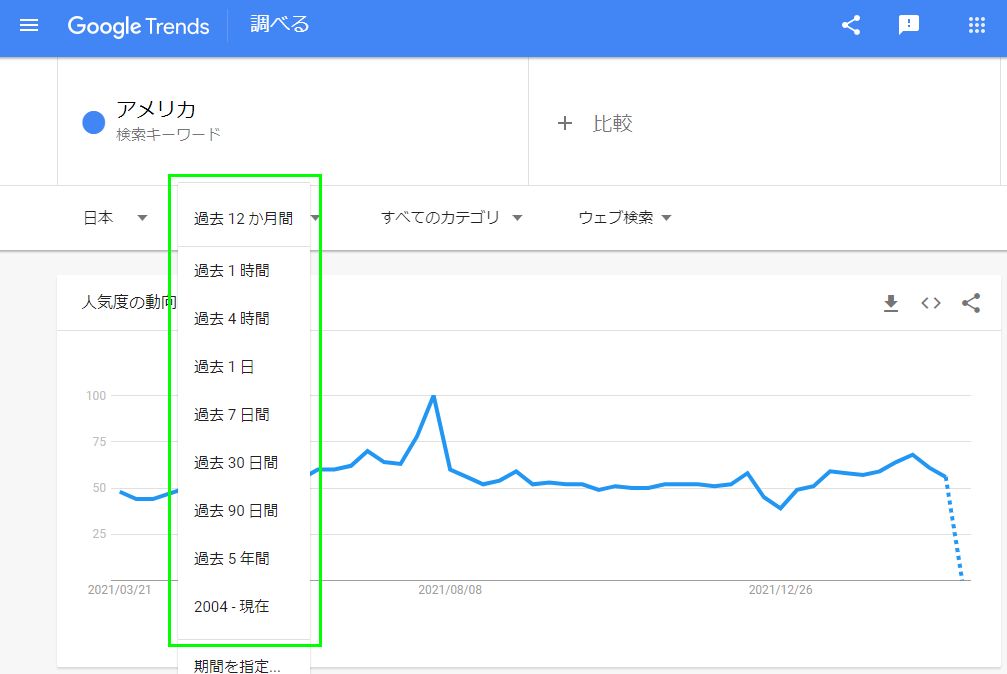Edit the アメリカ search term
Viewport: 1007px width, 674px height.
(156, 110)
